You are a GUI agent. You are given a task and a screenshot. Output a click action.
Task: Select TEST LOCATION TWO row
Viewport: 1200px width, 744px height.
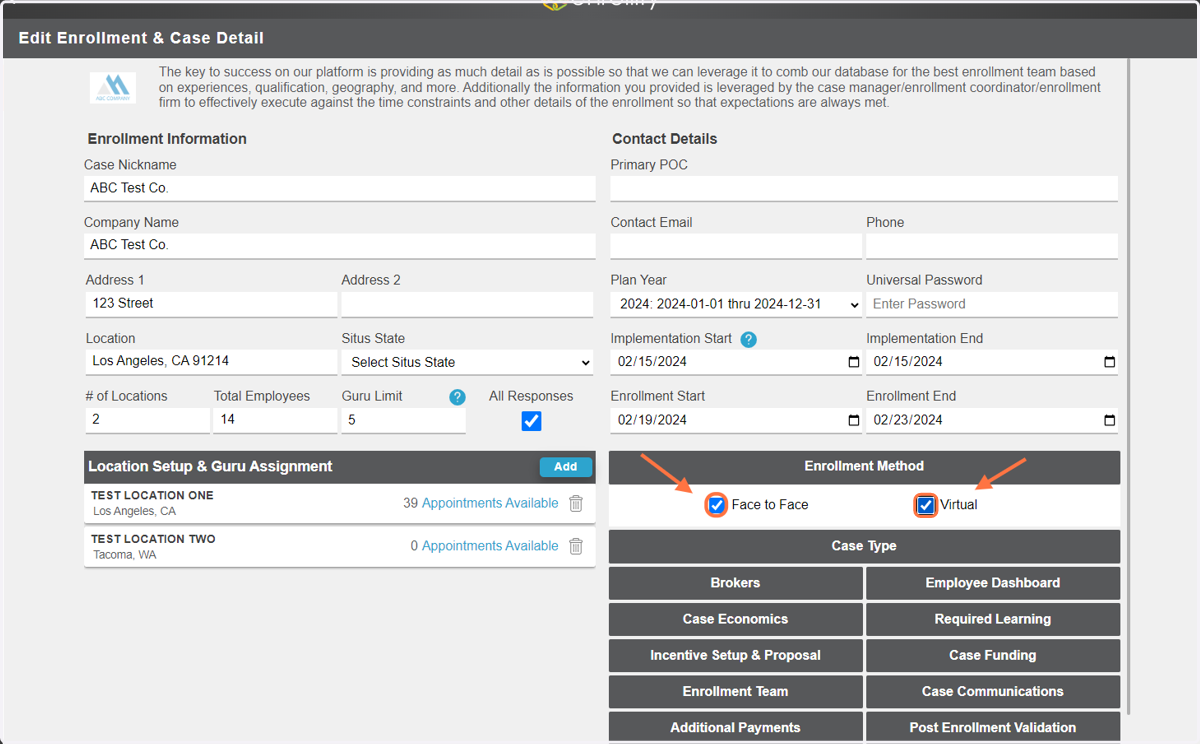coord(340,547)
